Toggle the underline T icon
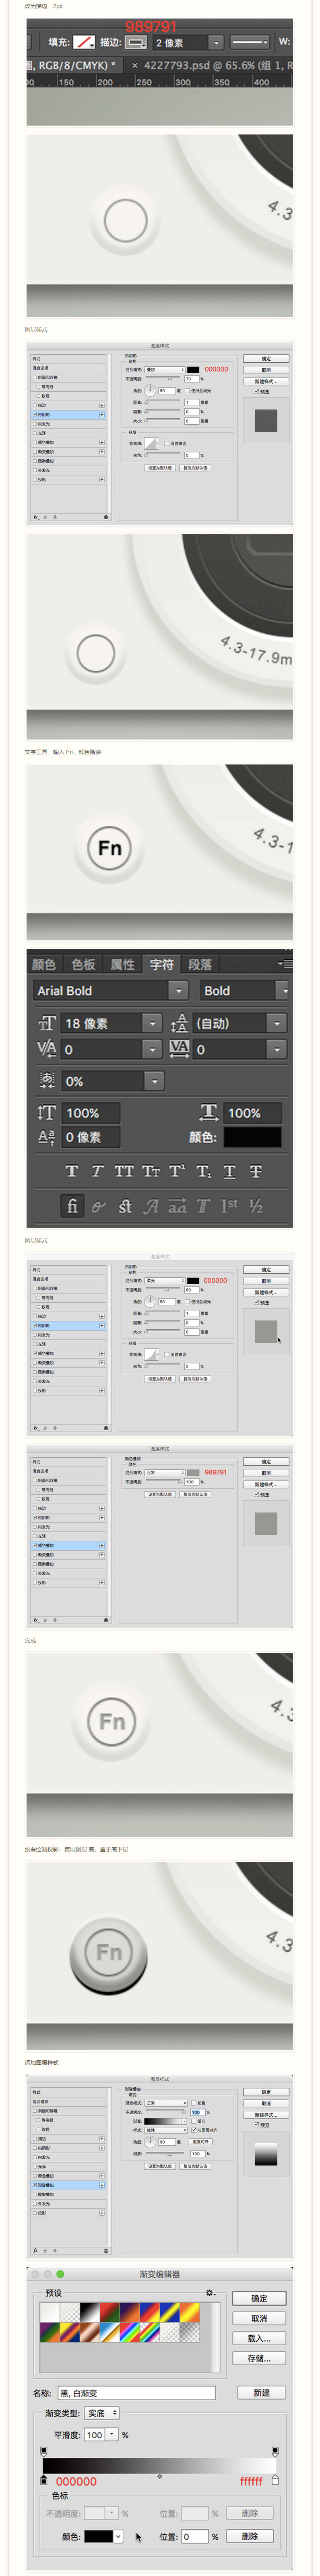 click(229, 1171)
